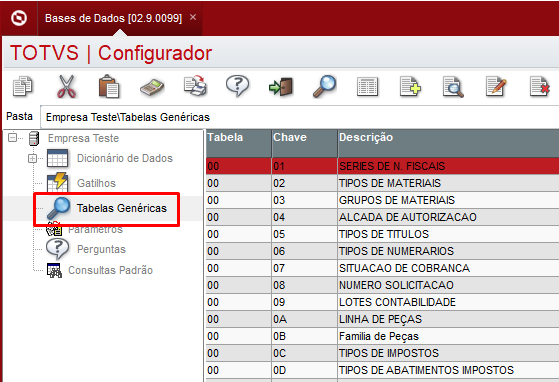Select row TIPOS DE MATERIAIS
559x382 pixels.
383,183
